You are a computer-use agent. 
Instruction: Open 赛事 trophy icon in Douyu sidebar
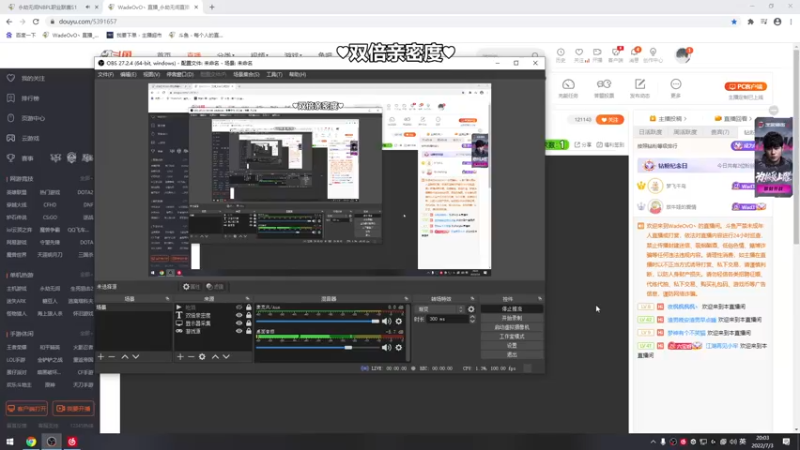tap(11, 158)
